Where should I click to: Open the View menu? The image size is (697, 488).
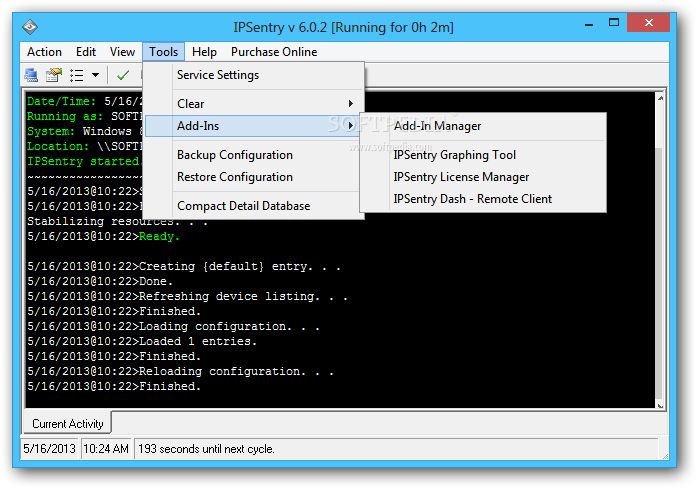click(122, 52)
